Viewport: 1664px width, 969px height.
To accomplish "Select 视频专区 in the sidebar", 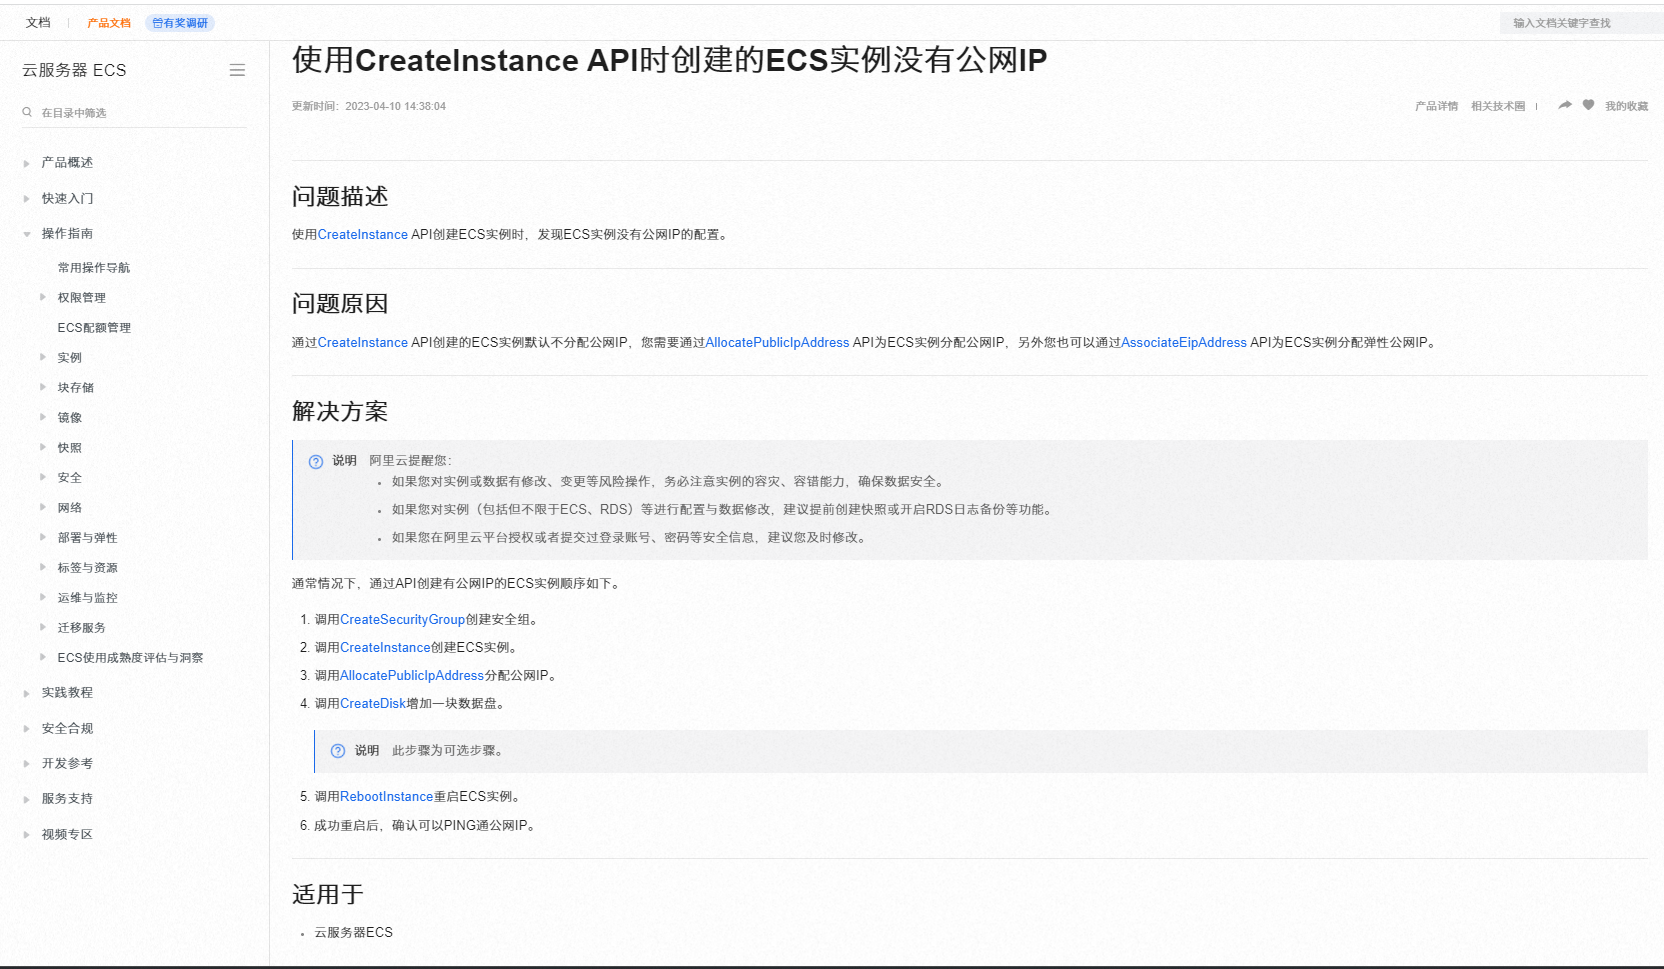I will click(x=67, y=835).
